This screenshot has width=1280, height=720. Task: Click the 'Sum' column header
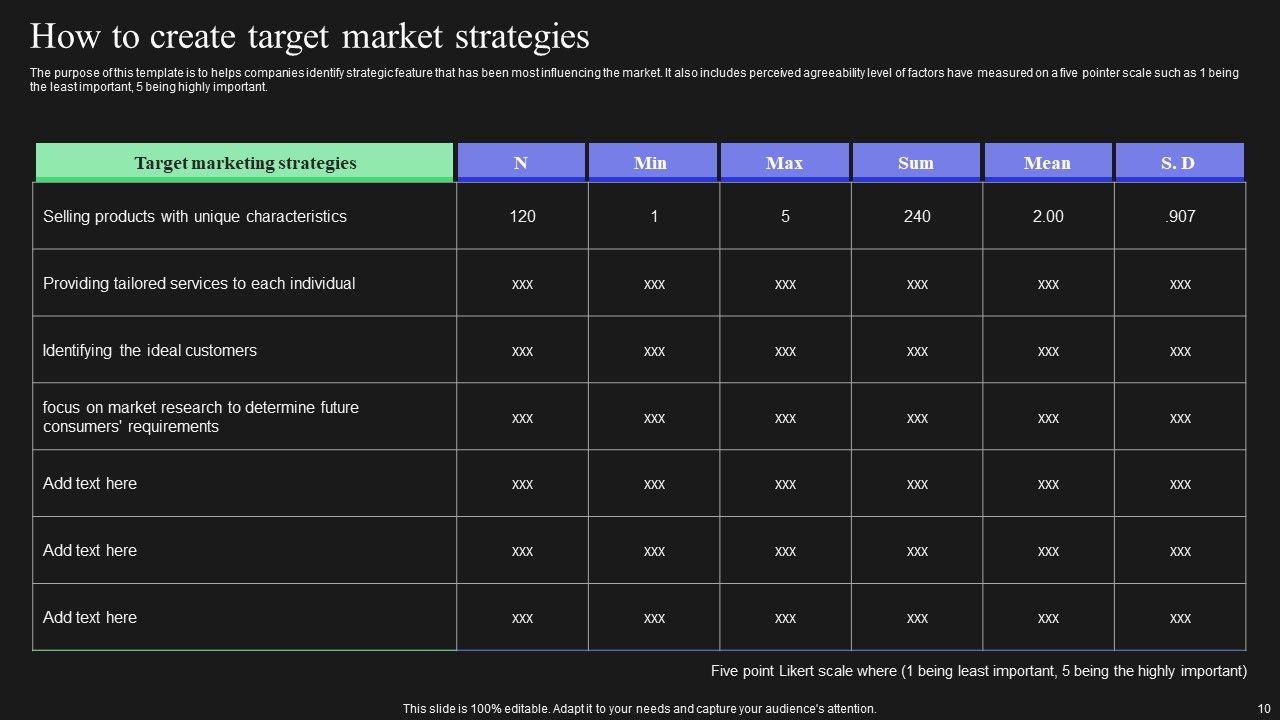[x=916, y=163]
